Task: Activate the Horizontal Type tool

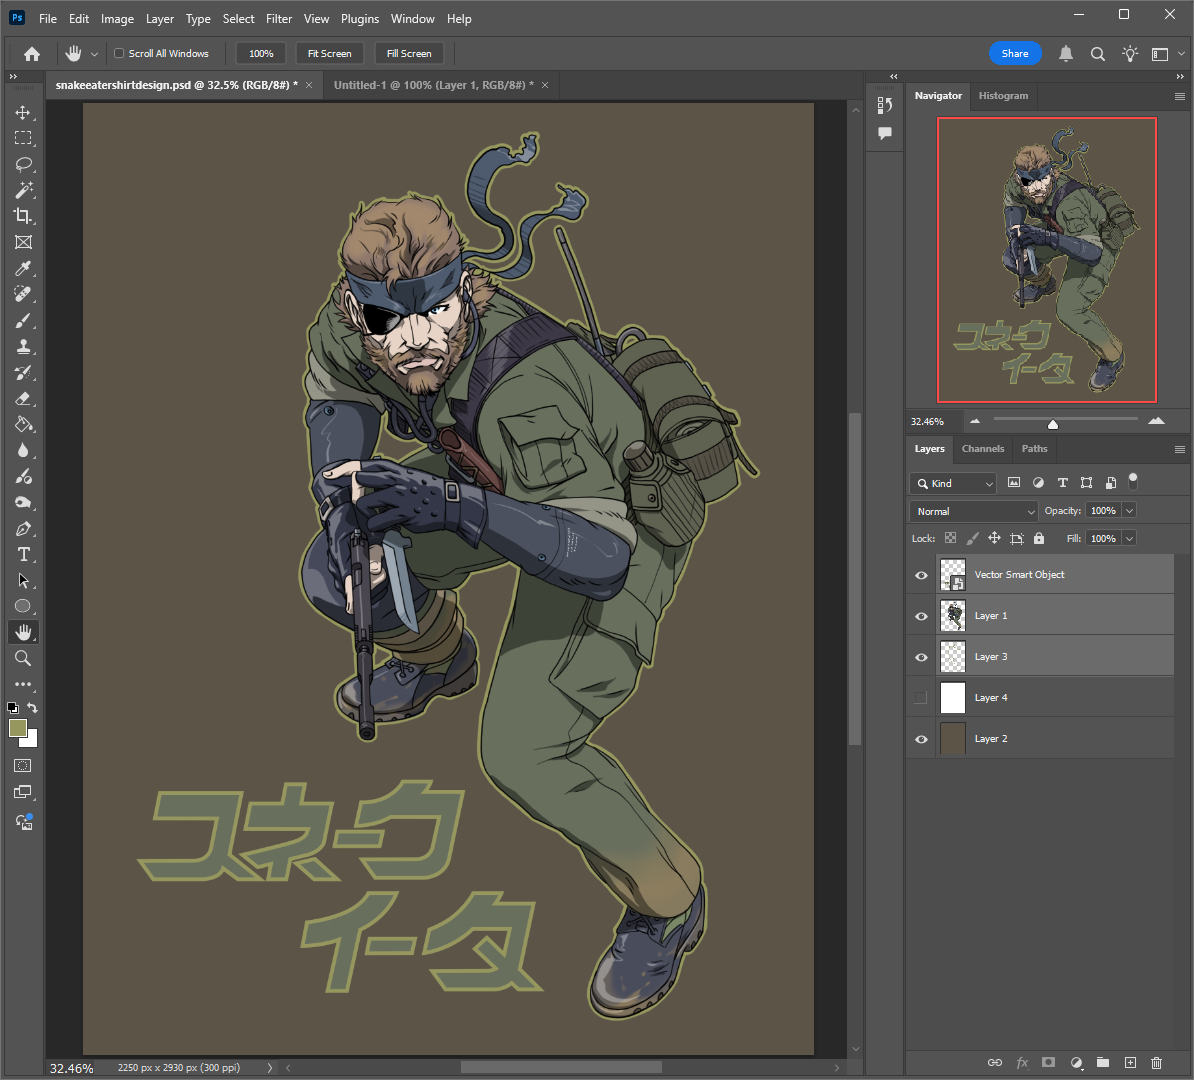Action: click(23, 555)
